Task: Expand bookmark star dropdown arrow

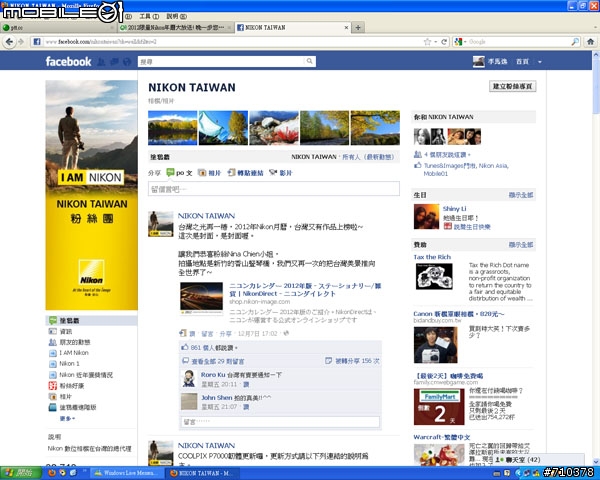Action: point(435,42)
